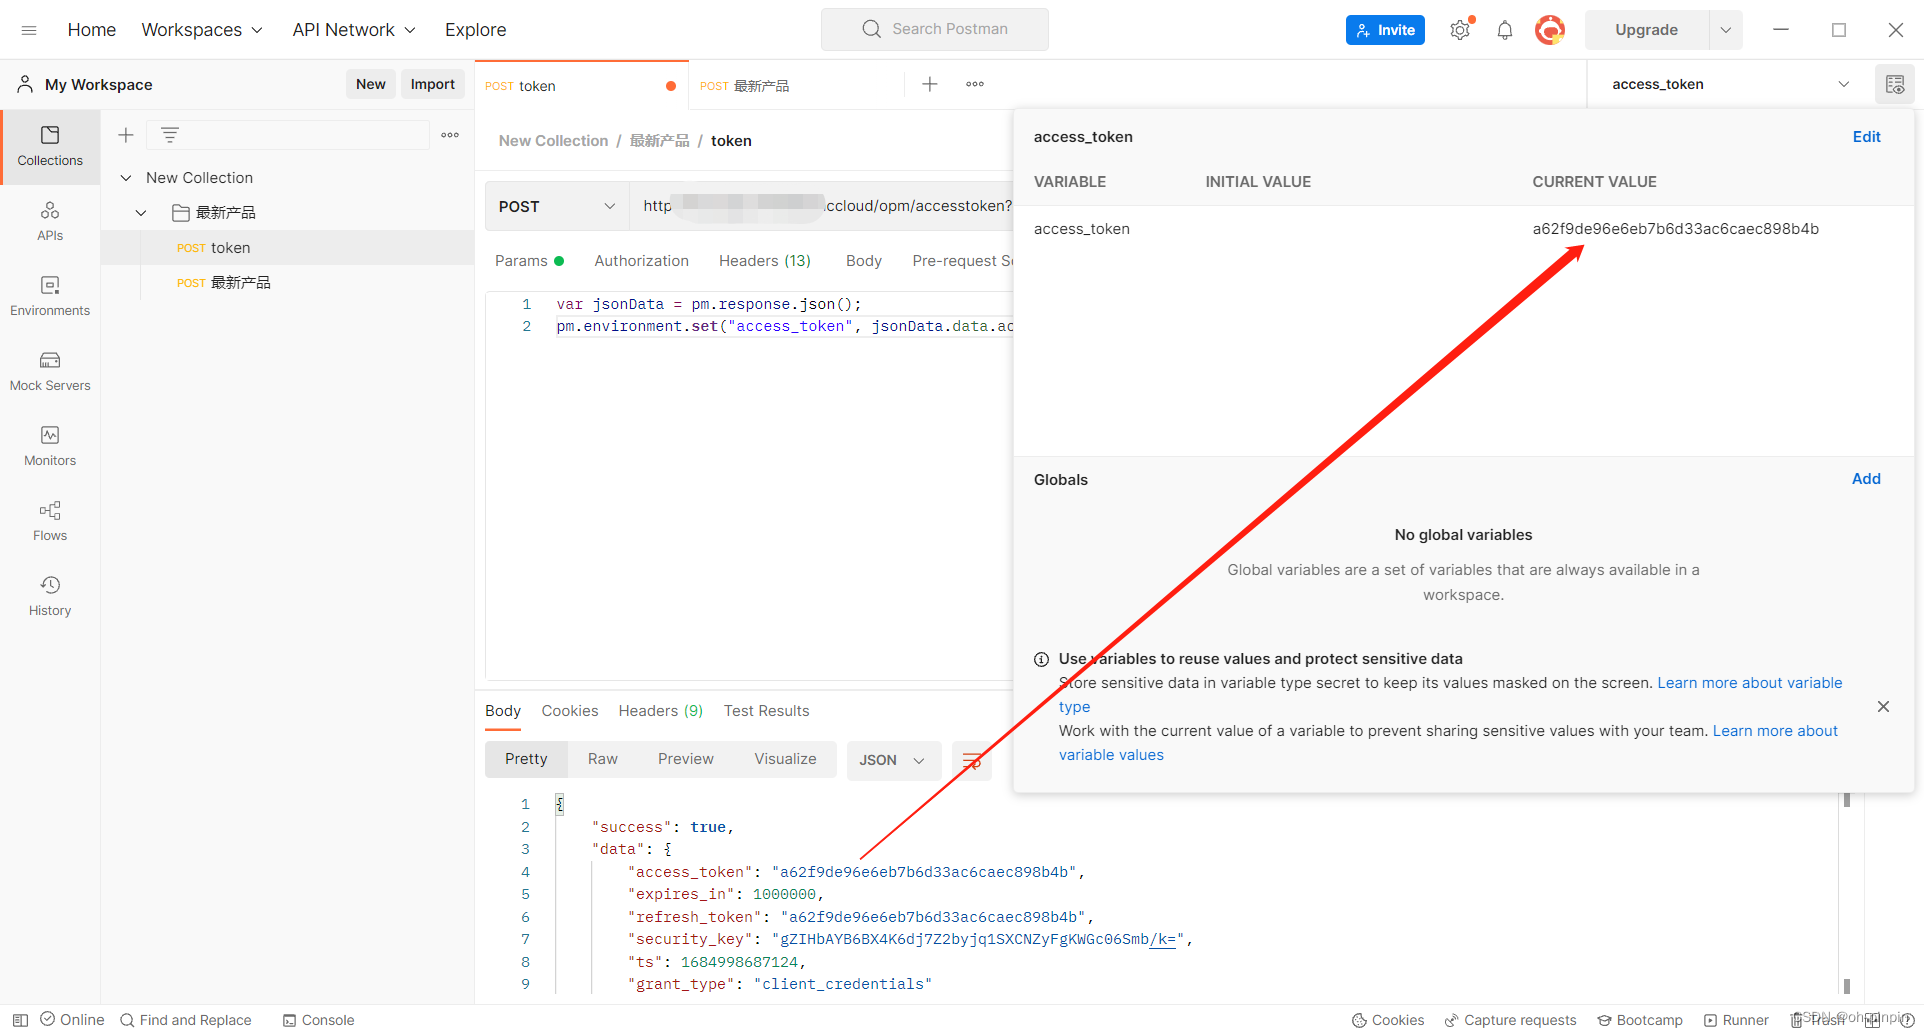The image size is (1924, 1034).
Task: Click the collections filter field
Action: tap(288, 135)
